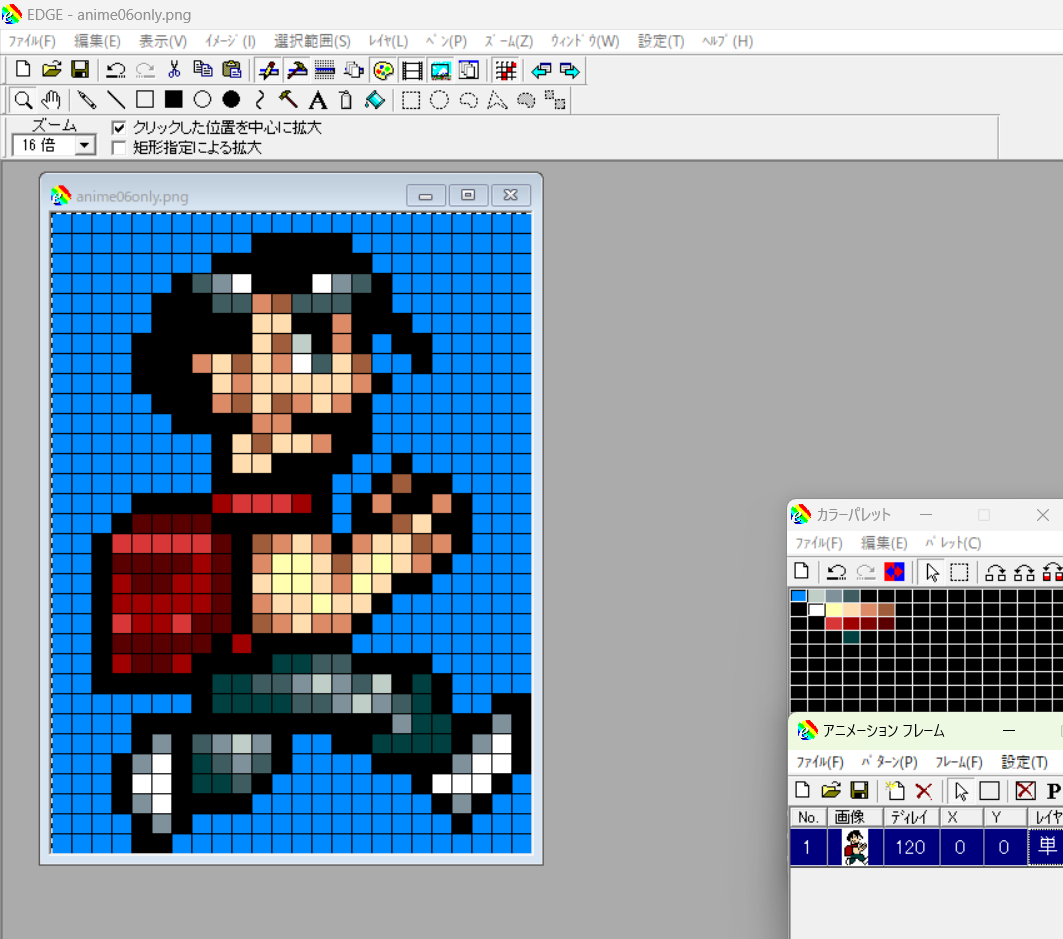
Task: Select the magnifier zoom tool
Action: pos(23,100)
